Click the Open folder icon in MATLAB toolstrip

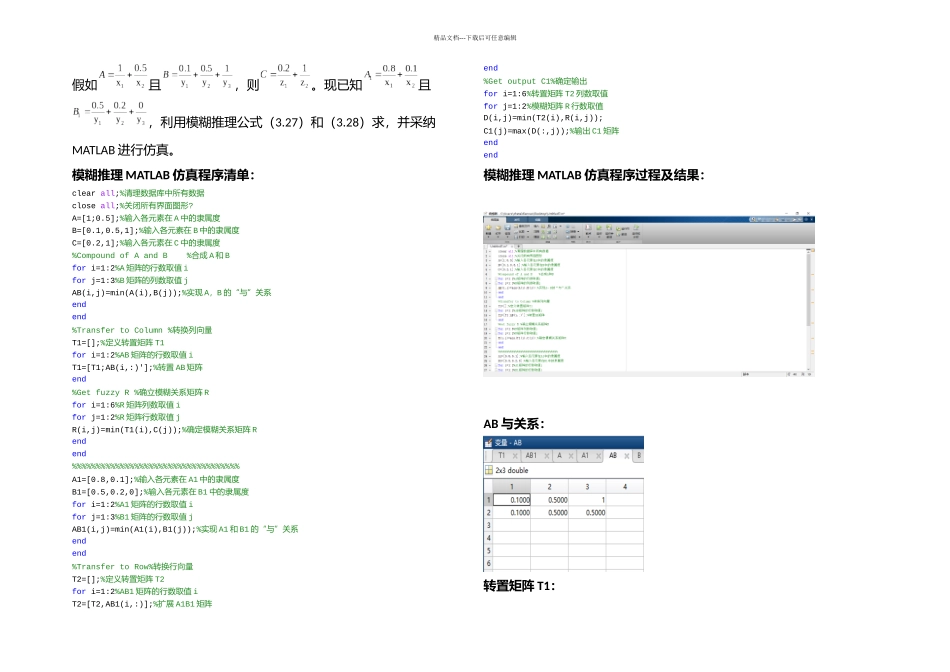pyautogui.click(x=498, y=228)
